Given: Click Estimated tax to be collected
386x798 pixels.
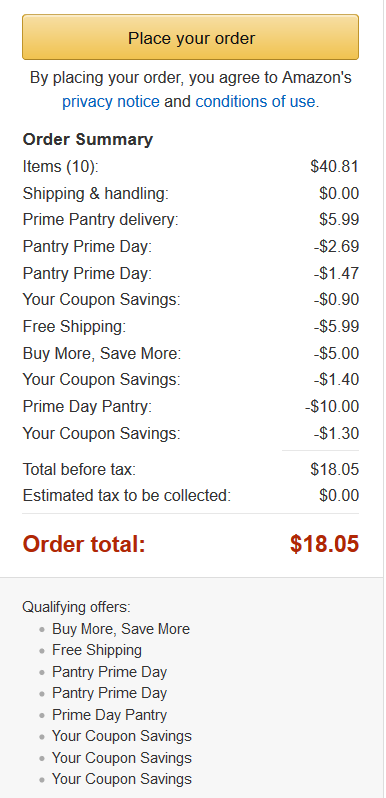Looking at the screenshot, I should coord(127,496).
